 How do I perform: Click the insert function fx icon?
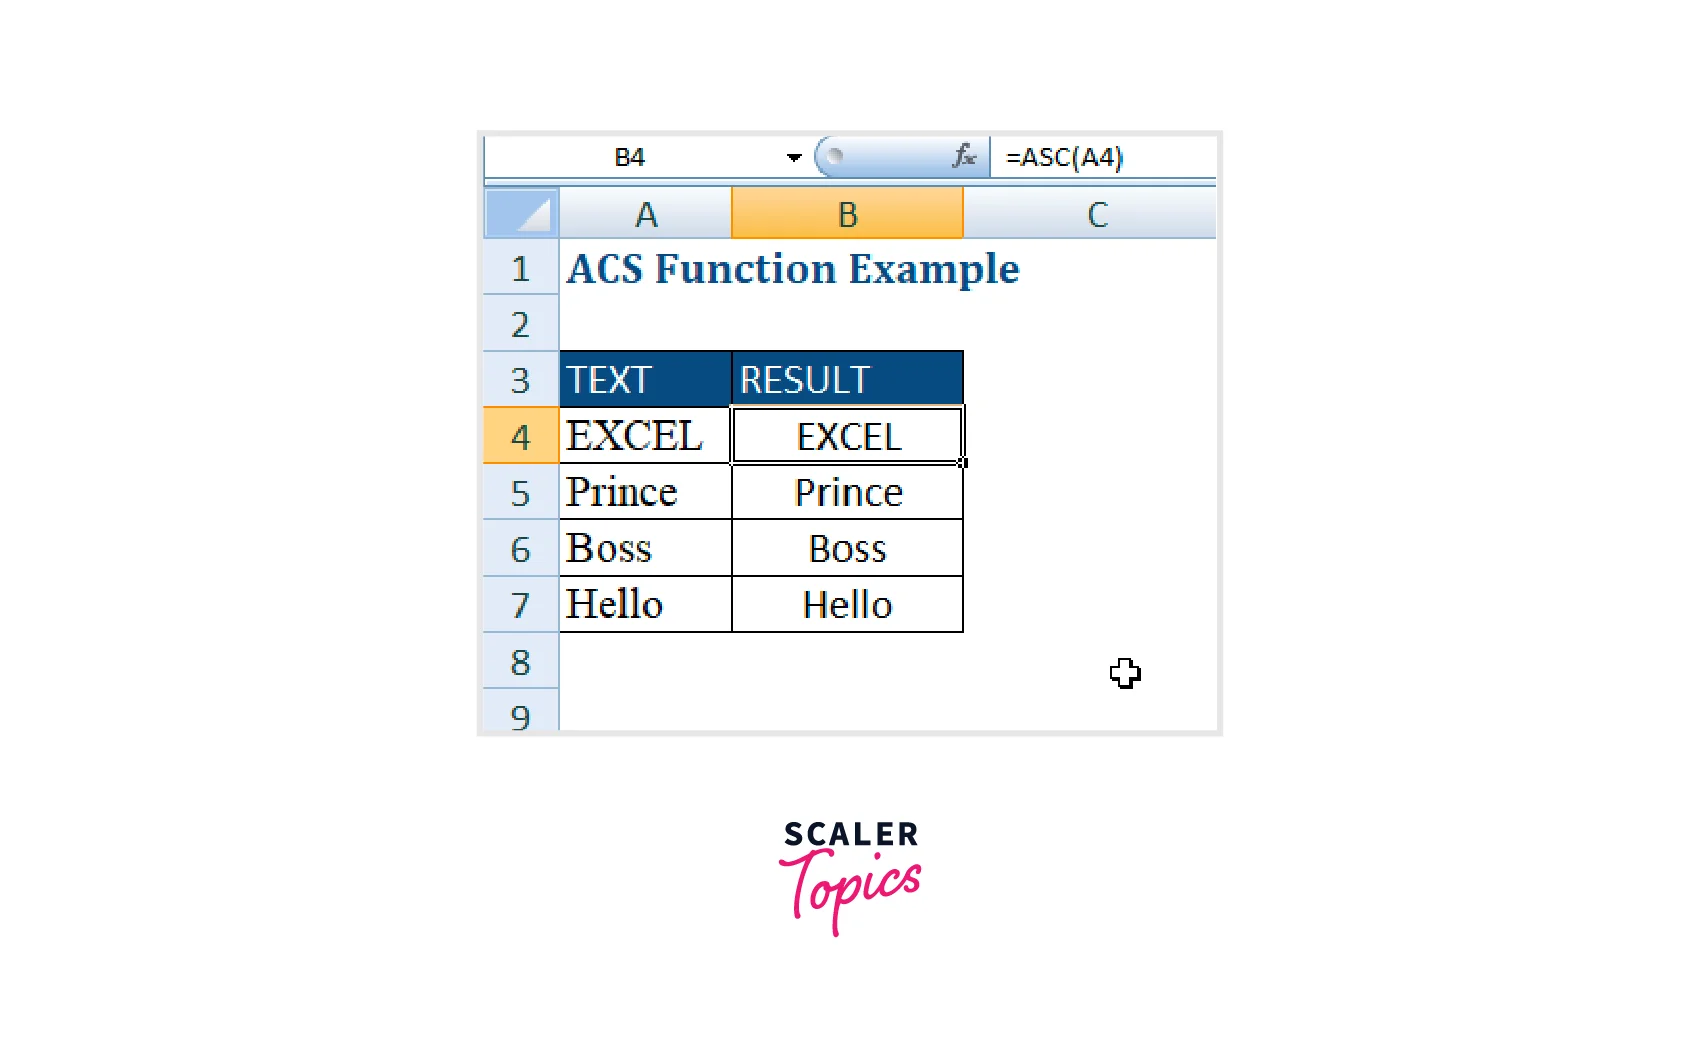963,156
